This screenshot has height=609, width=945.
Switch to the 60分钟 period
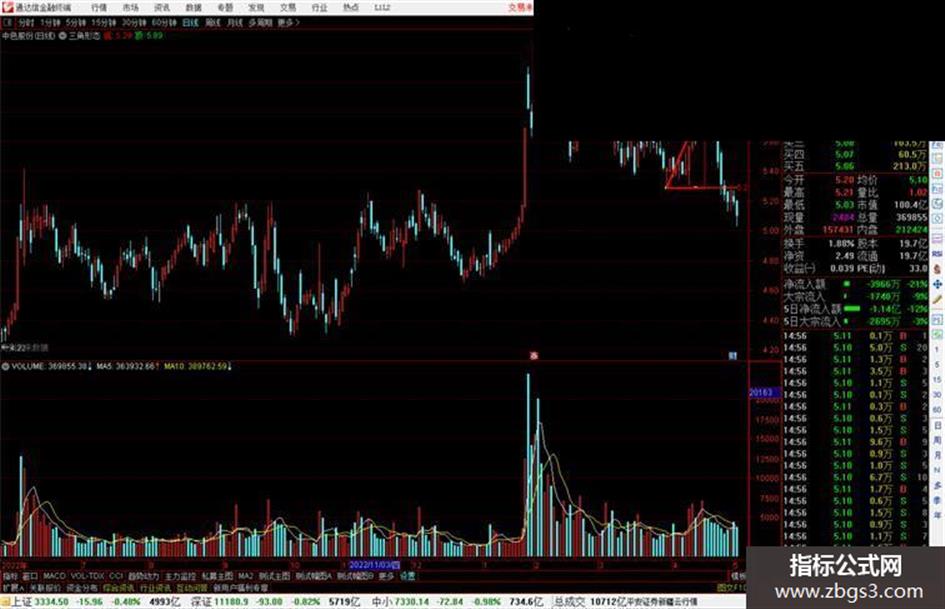pyautogui.click(x=164, y=22)
